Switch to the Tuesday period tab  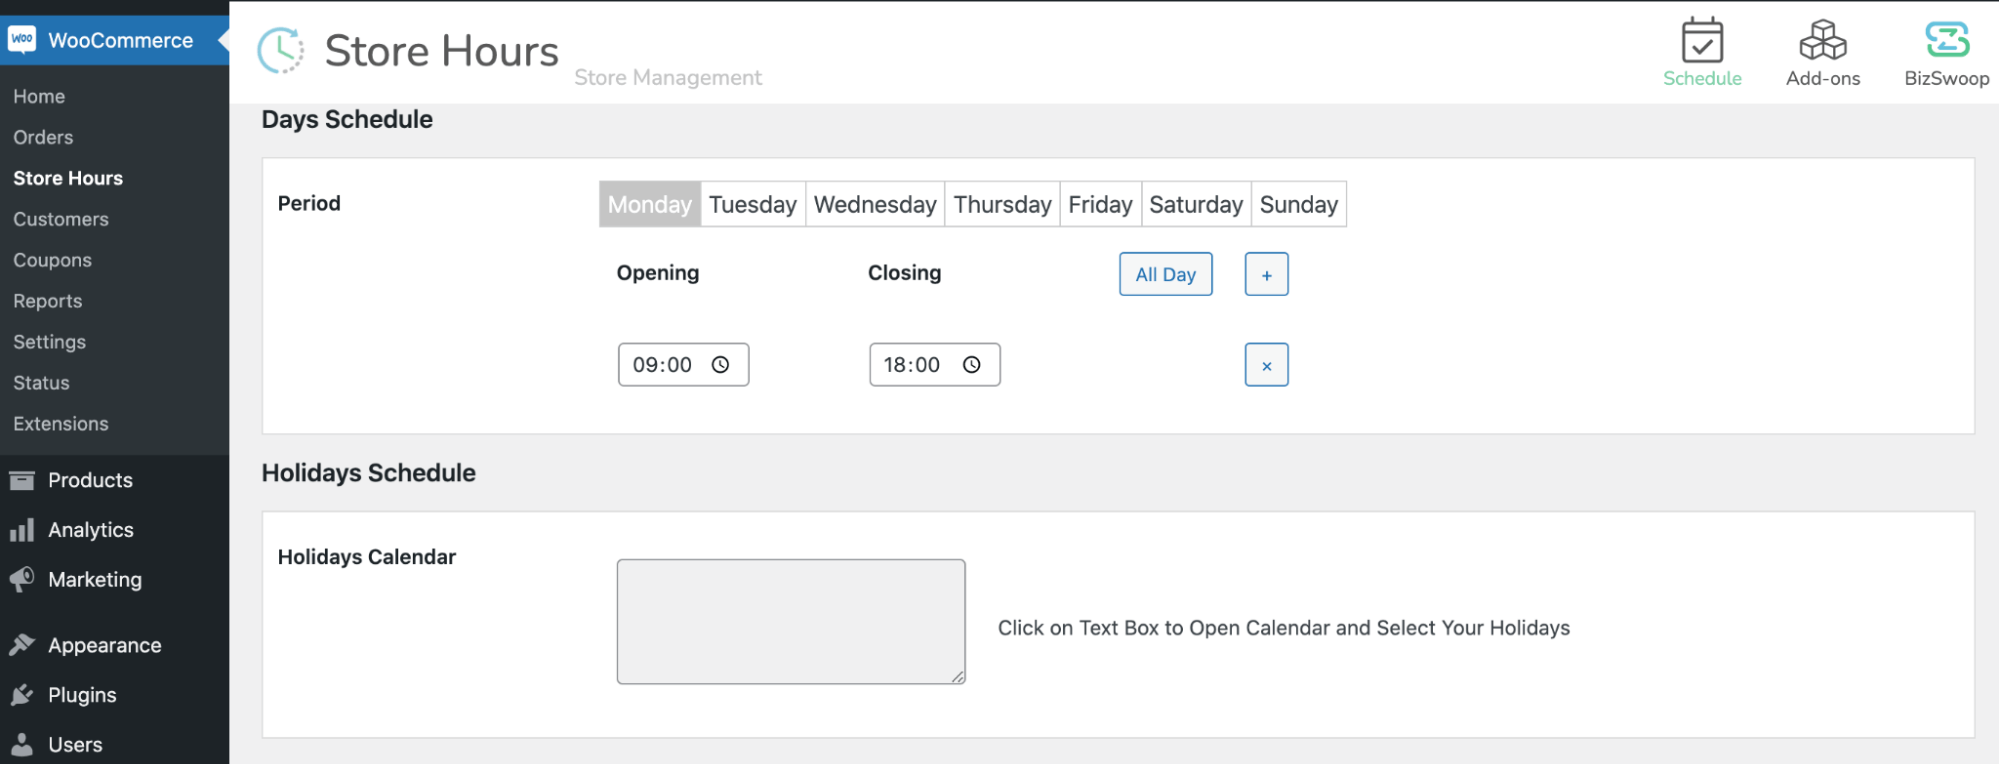coord(752,205)
